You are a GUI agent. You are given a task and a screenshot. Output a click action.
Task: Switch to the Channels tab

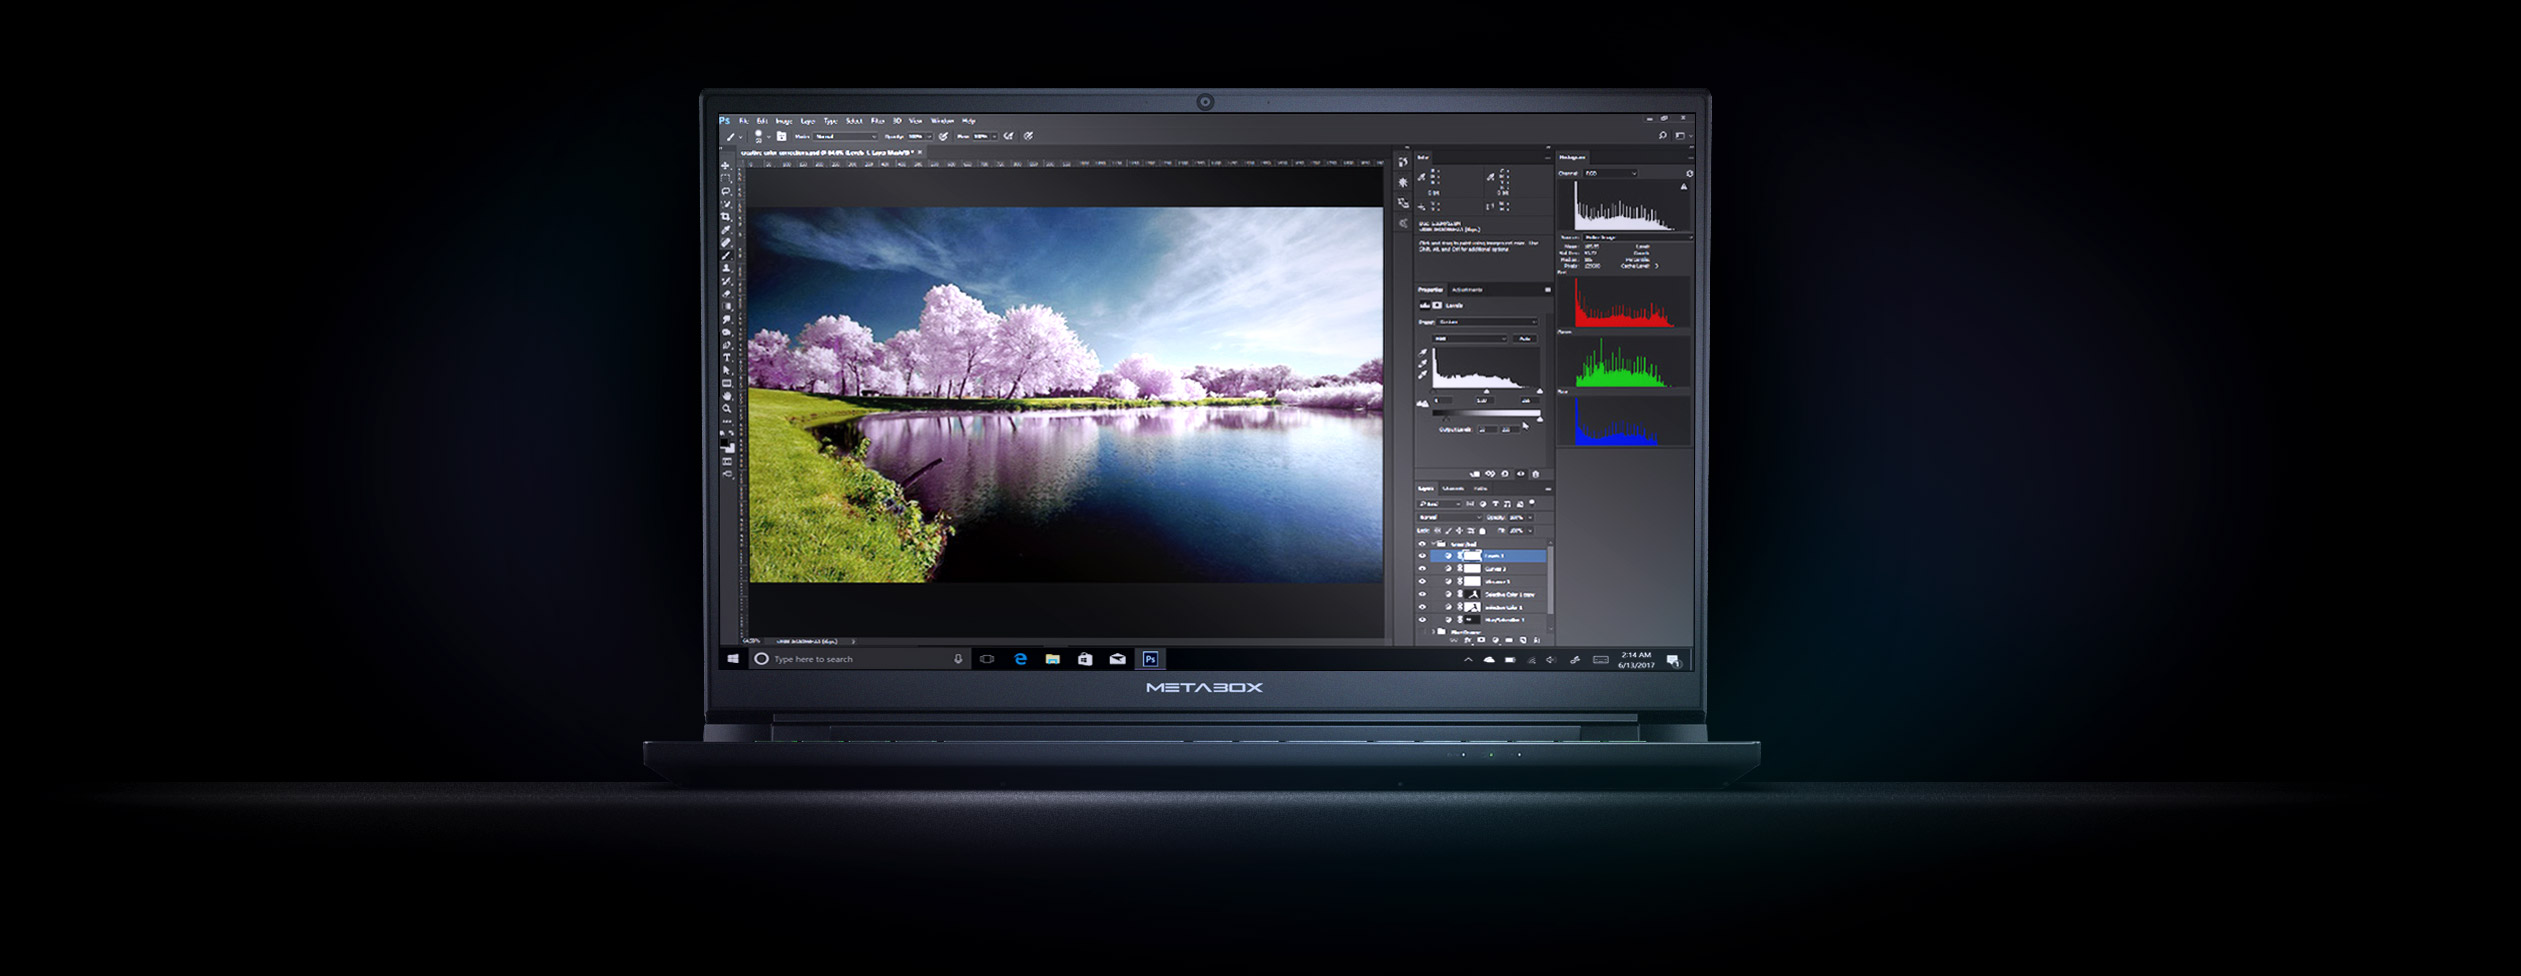1453,489
